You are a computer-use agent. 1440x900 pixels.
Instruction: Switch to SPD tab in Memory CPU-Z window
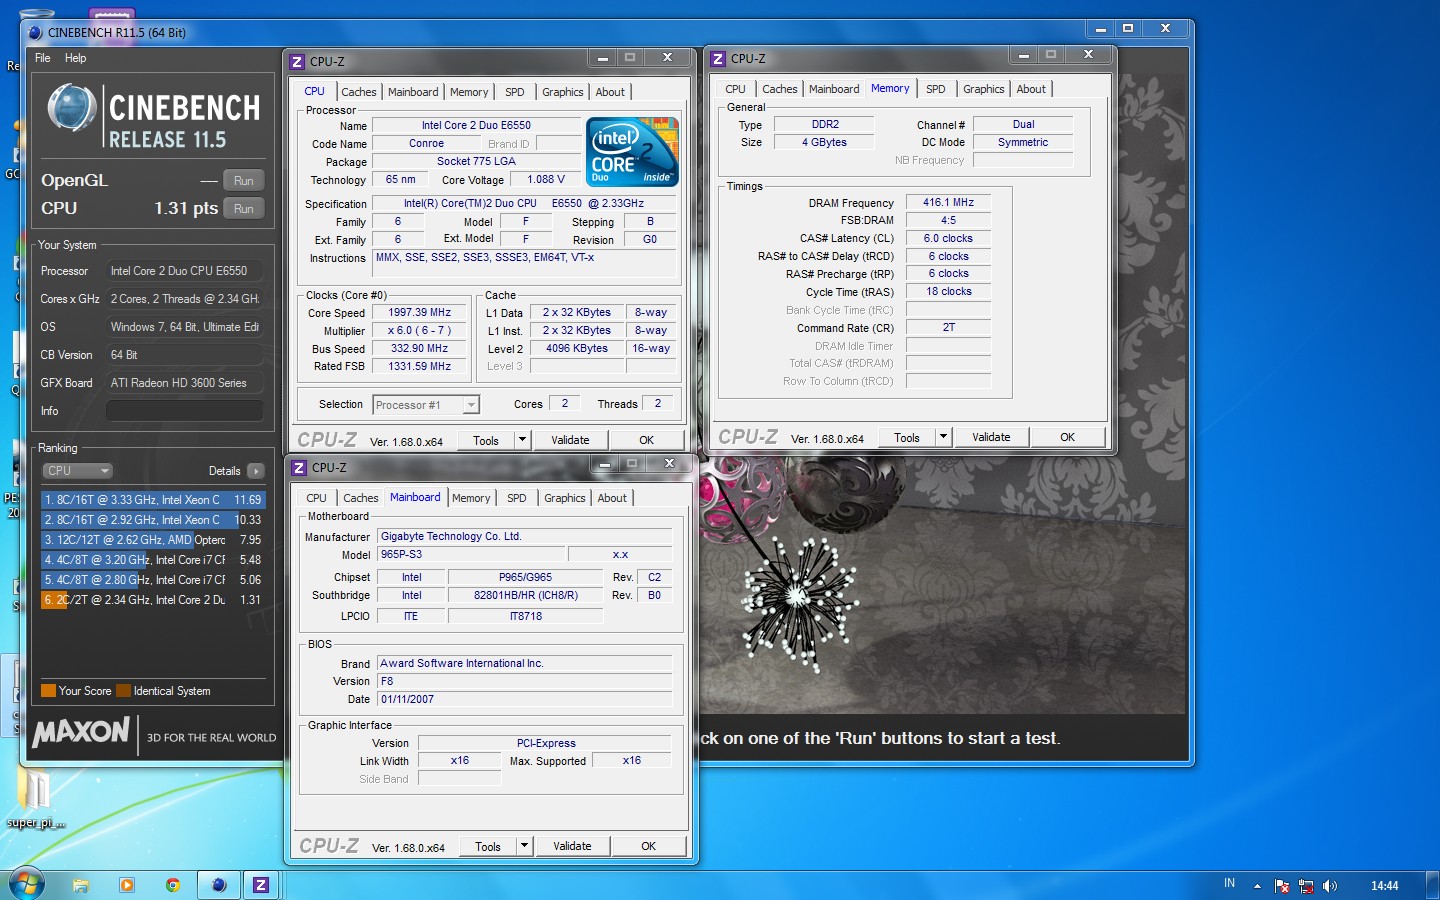click(x=936, y=89)
